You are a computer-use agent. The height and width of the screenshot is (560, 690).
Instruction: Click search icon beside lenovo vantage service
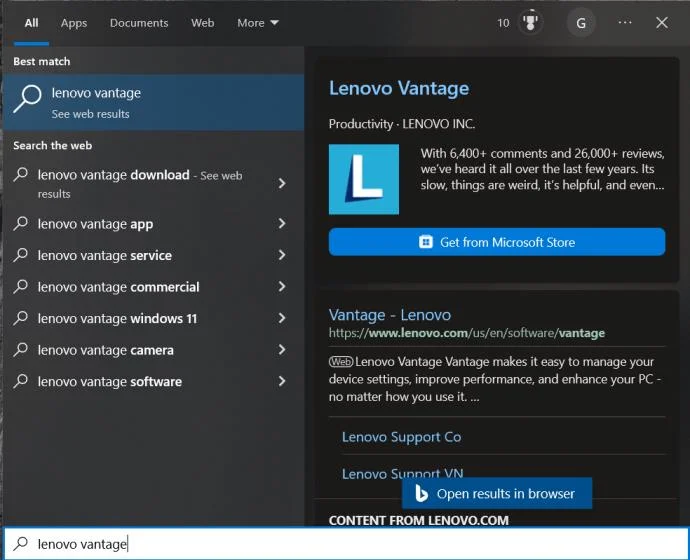pos(20,255)
